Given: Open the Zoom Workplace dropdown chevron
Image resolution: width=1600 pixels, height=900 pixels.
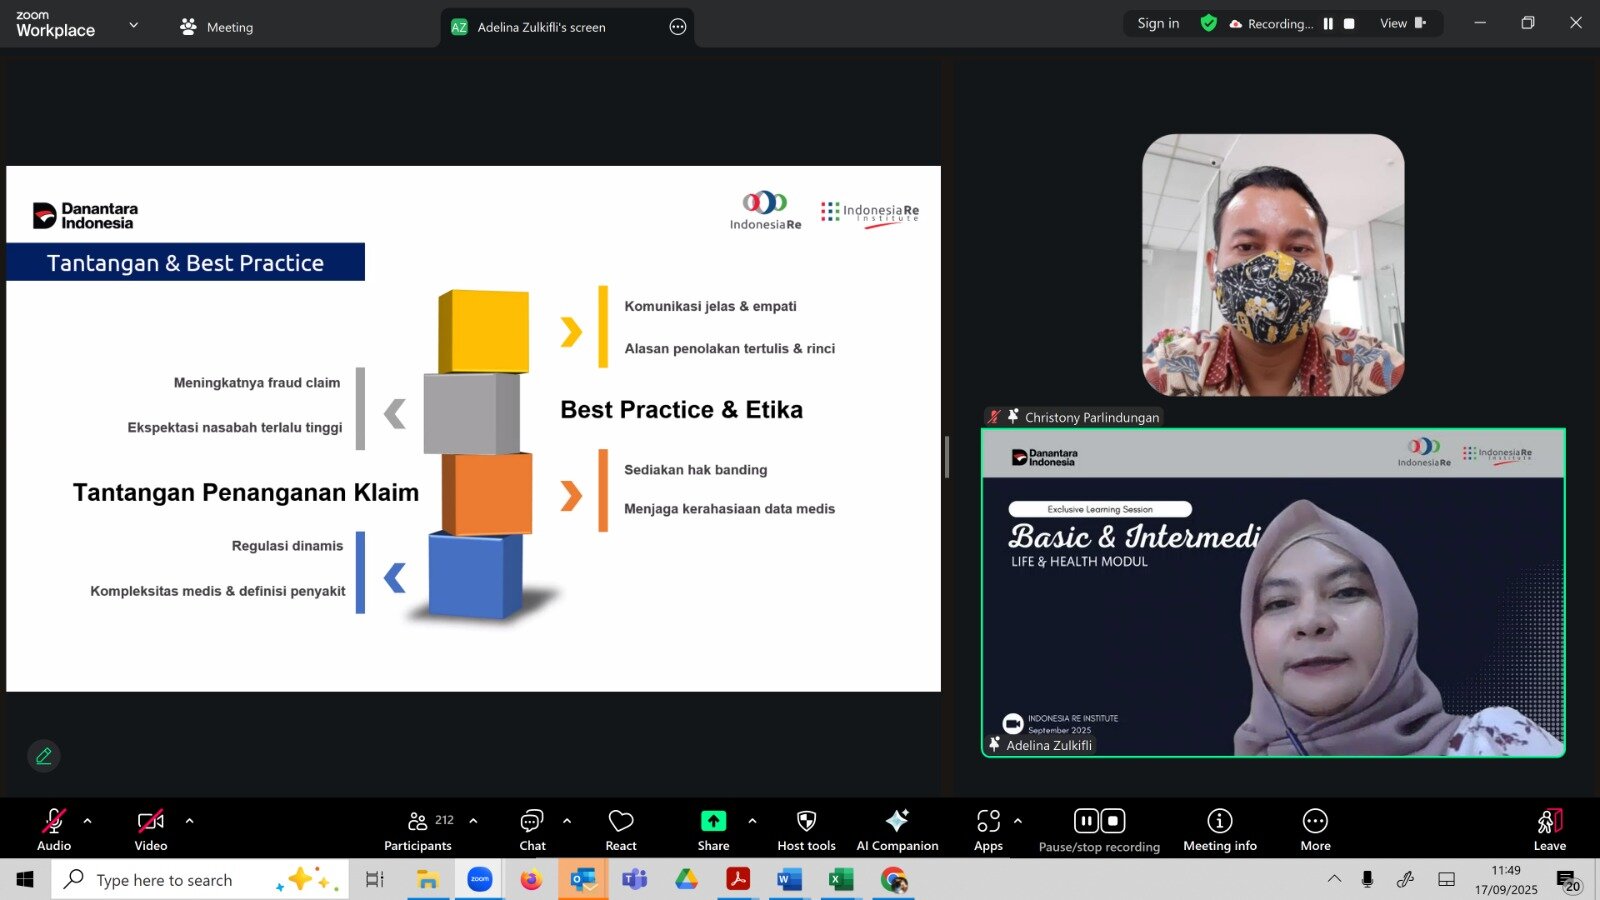Looking at the screenshot, I should (x=134, y=25).
